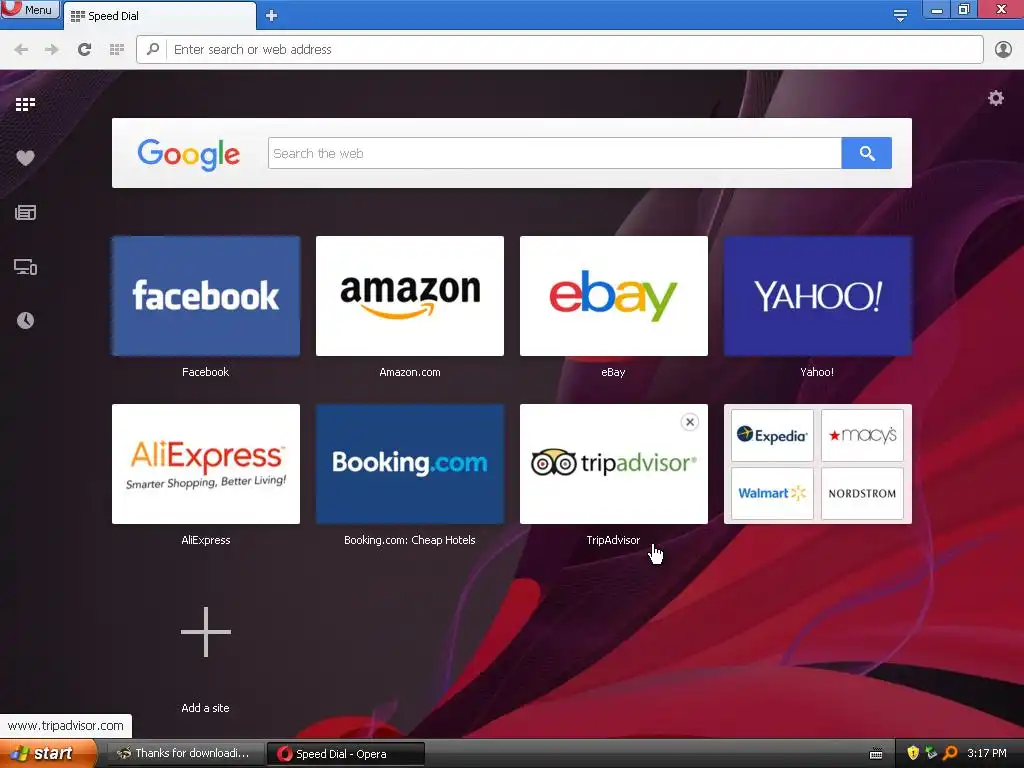Select the Speed Dial tab
The width and height of the screenshot is (1024, 768).
click(160, 16)
